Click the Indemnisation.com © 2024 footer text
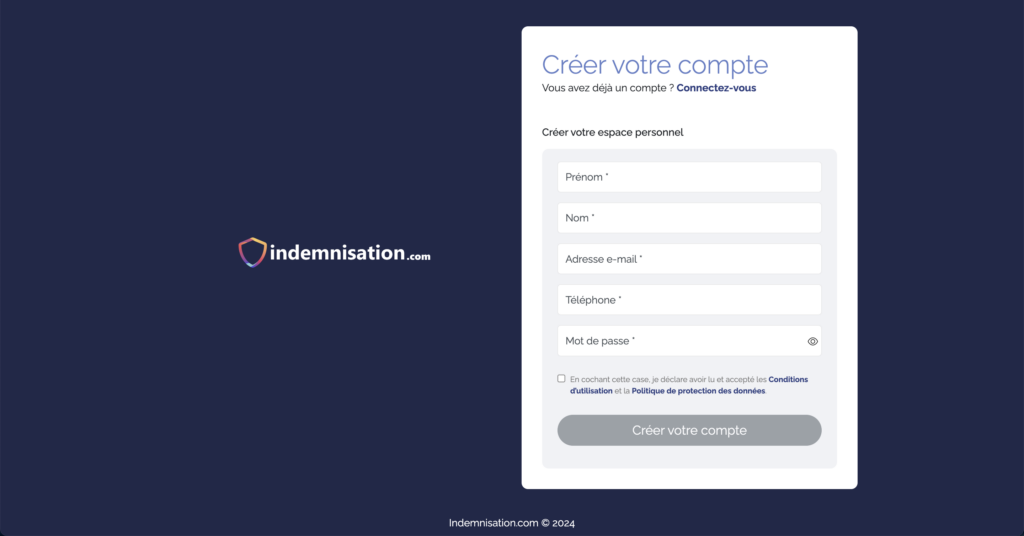 [x=512, y=523]
